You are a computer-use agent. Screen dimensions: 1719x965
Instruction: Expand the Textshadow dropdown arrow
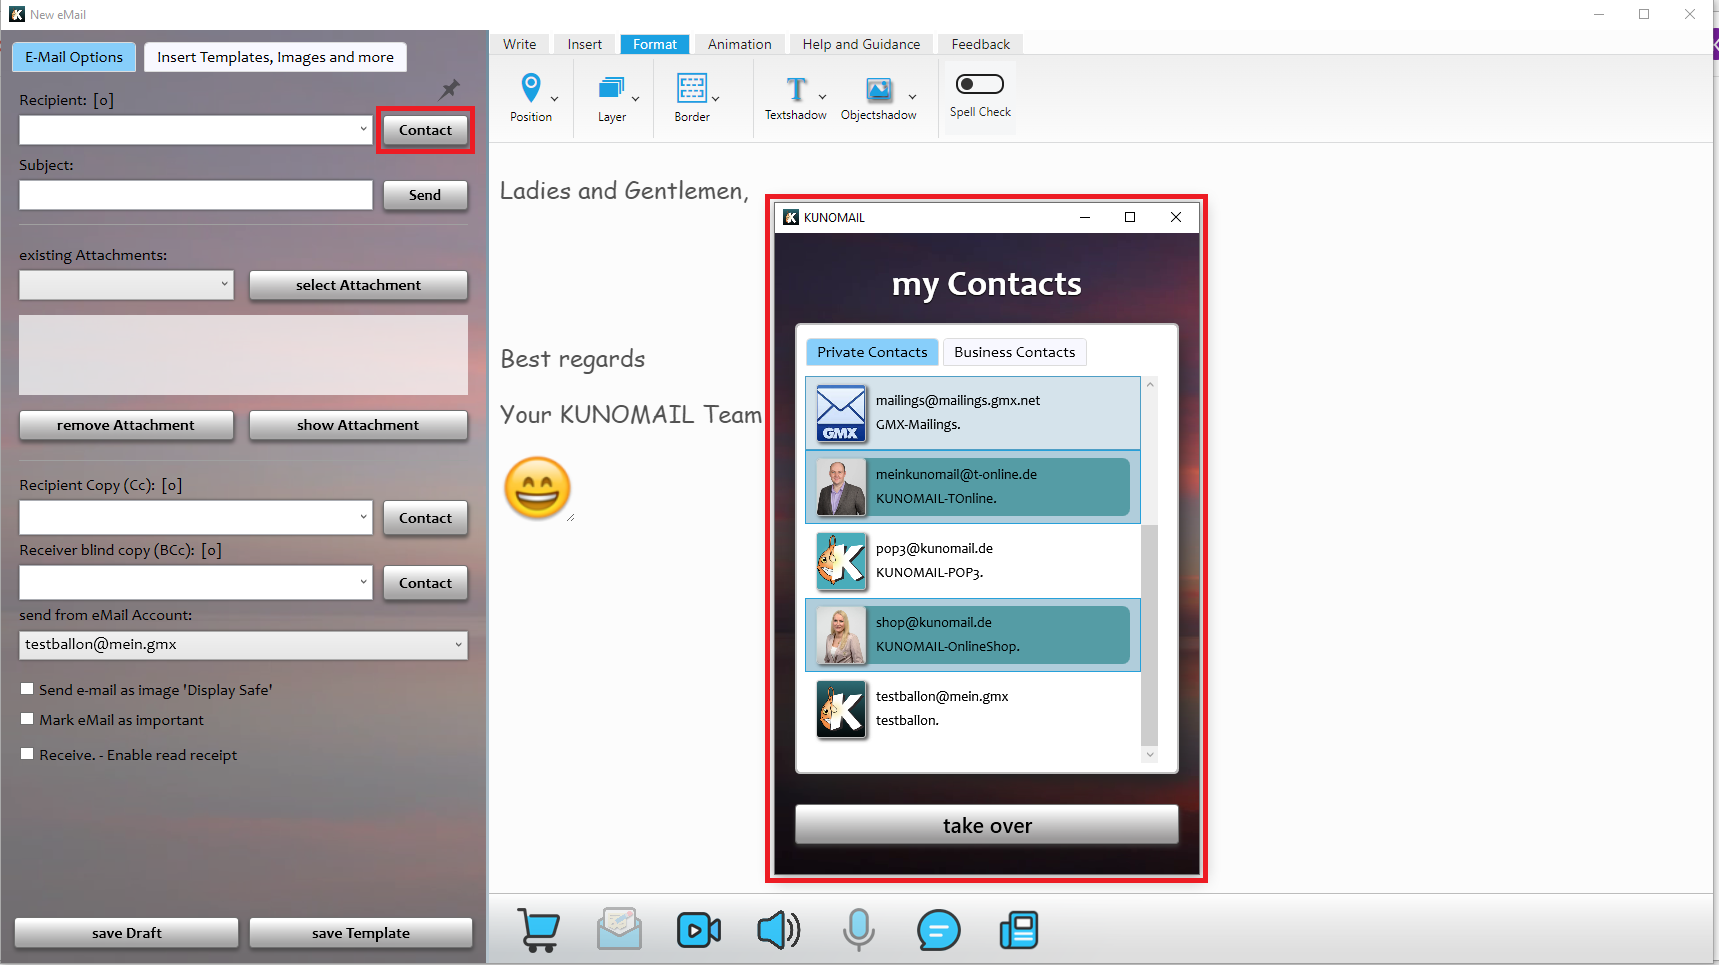click(822, 97)
